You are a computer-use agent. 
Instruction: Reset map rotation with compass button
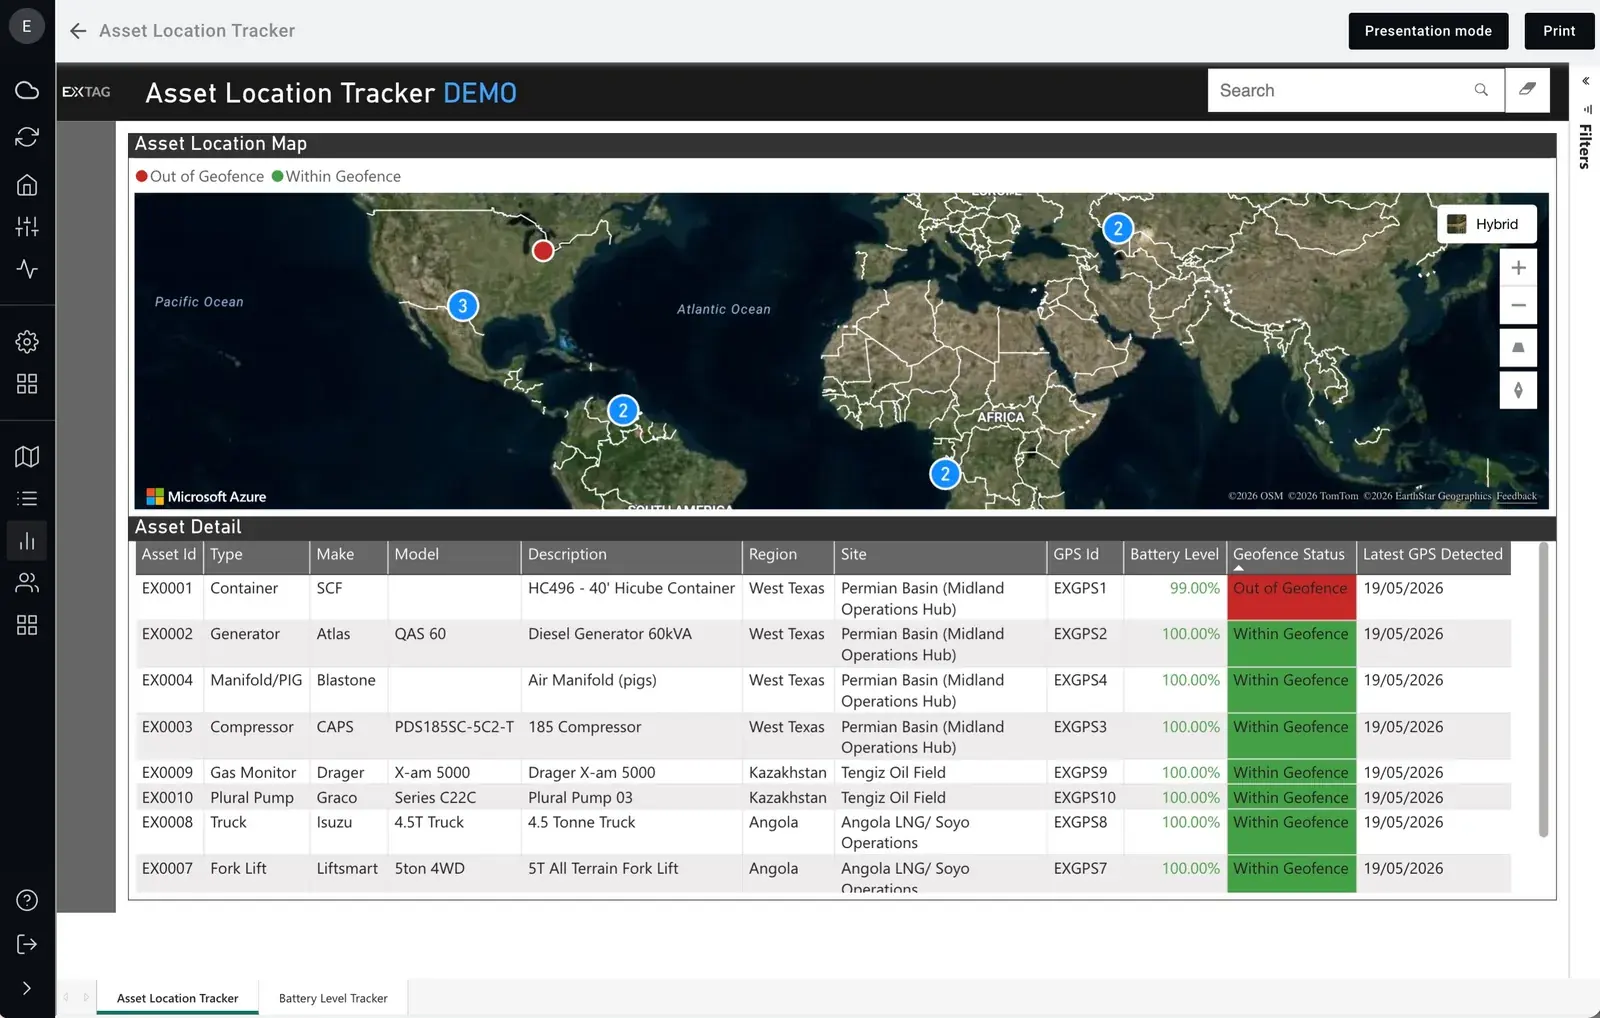(1518, 390)
